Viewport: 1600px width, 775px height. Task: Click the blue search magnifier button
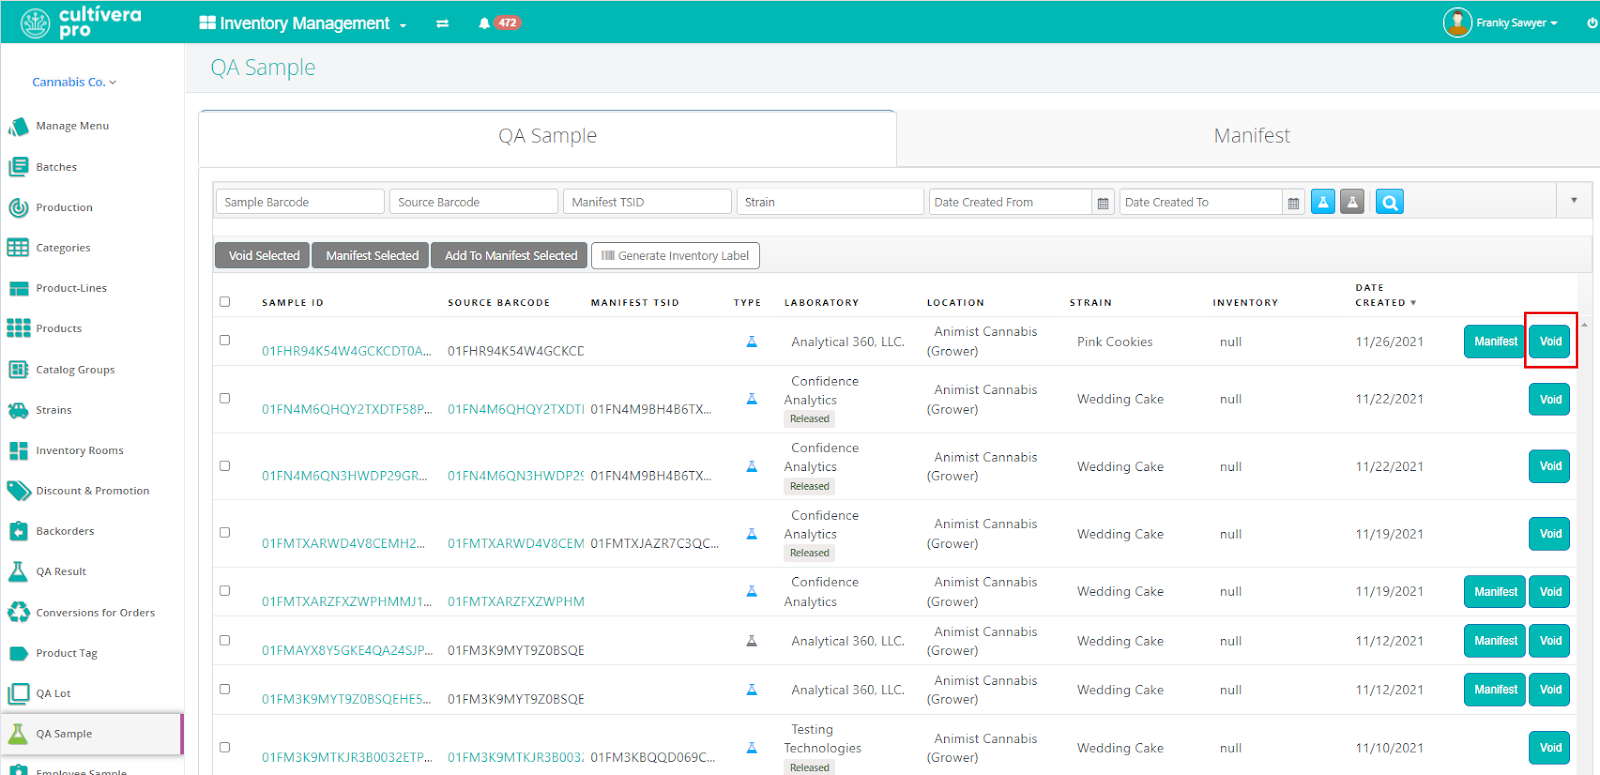[x=1389, y=202]
